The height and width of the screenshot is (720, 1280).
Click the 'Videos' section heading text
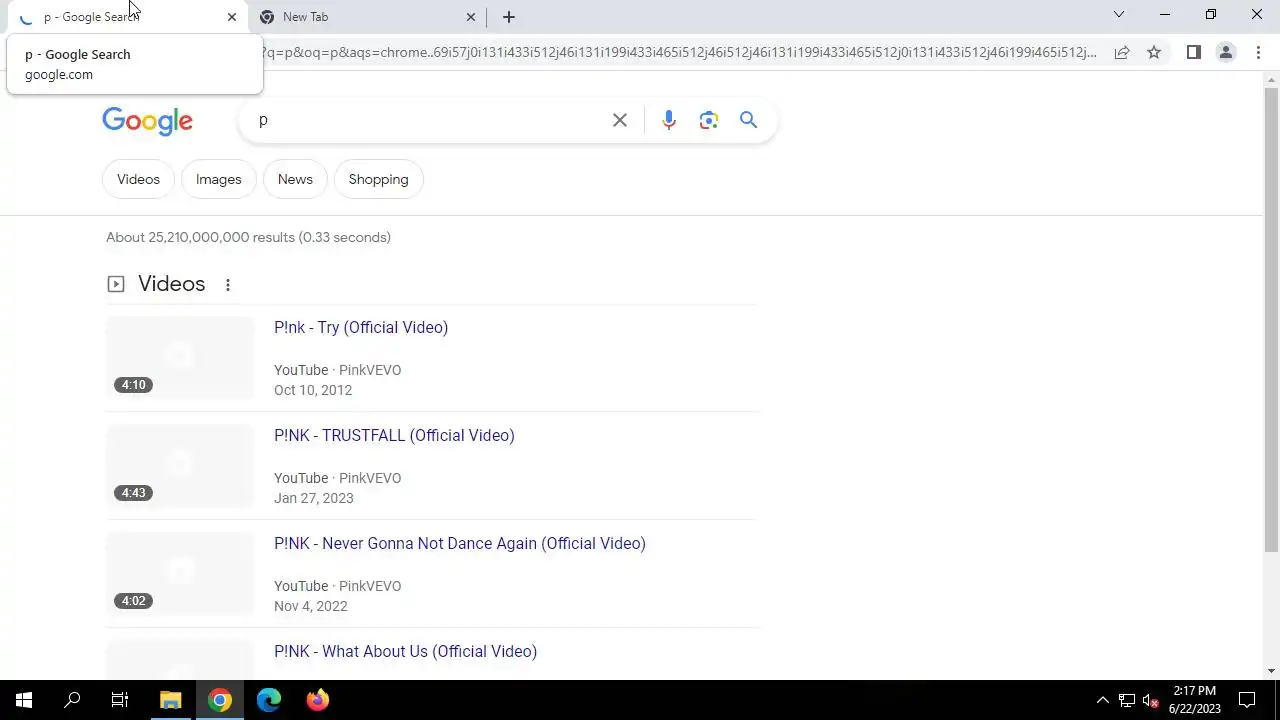coord(172,284)
